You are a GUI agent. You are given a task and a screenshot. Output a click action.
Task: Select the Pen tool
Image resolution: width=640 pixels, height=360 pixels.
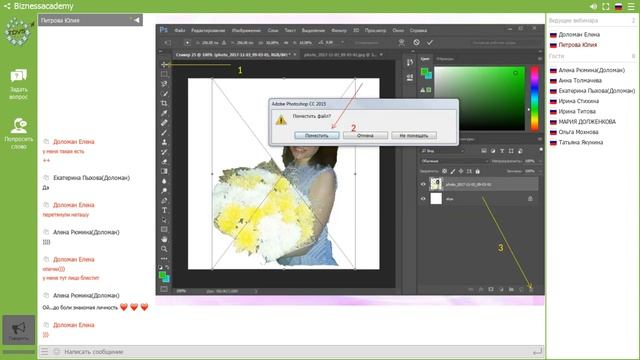click(x=164, y=200)
